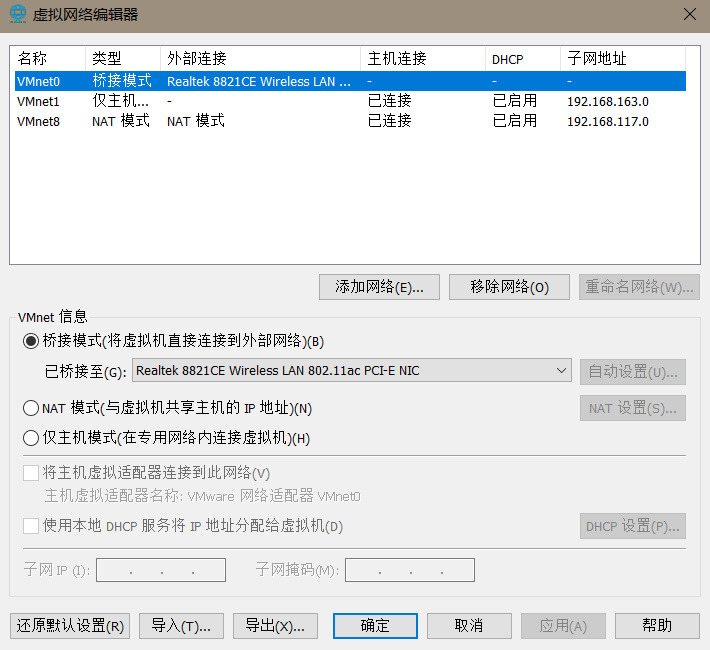Click the 添加网络(E)... button
Screen dimensions: 710x650
[379, 287]
